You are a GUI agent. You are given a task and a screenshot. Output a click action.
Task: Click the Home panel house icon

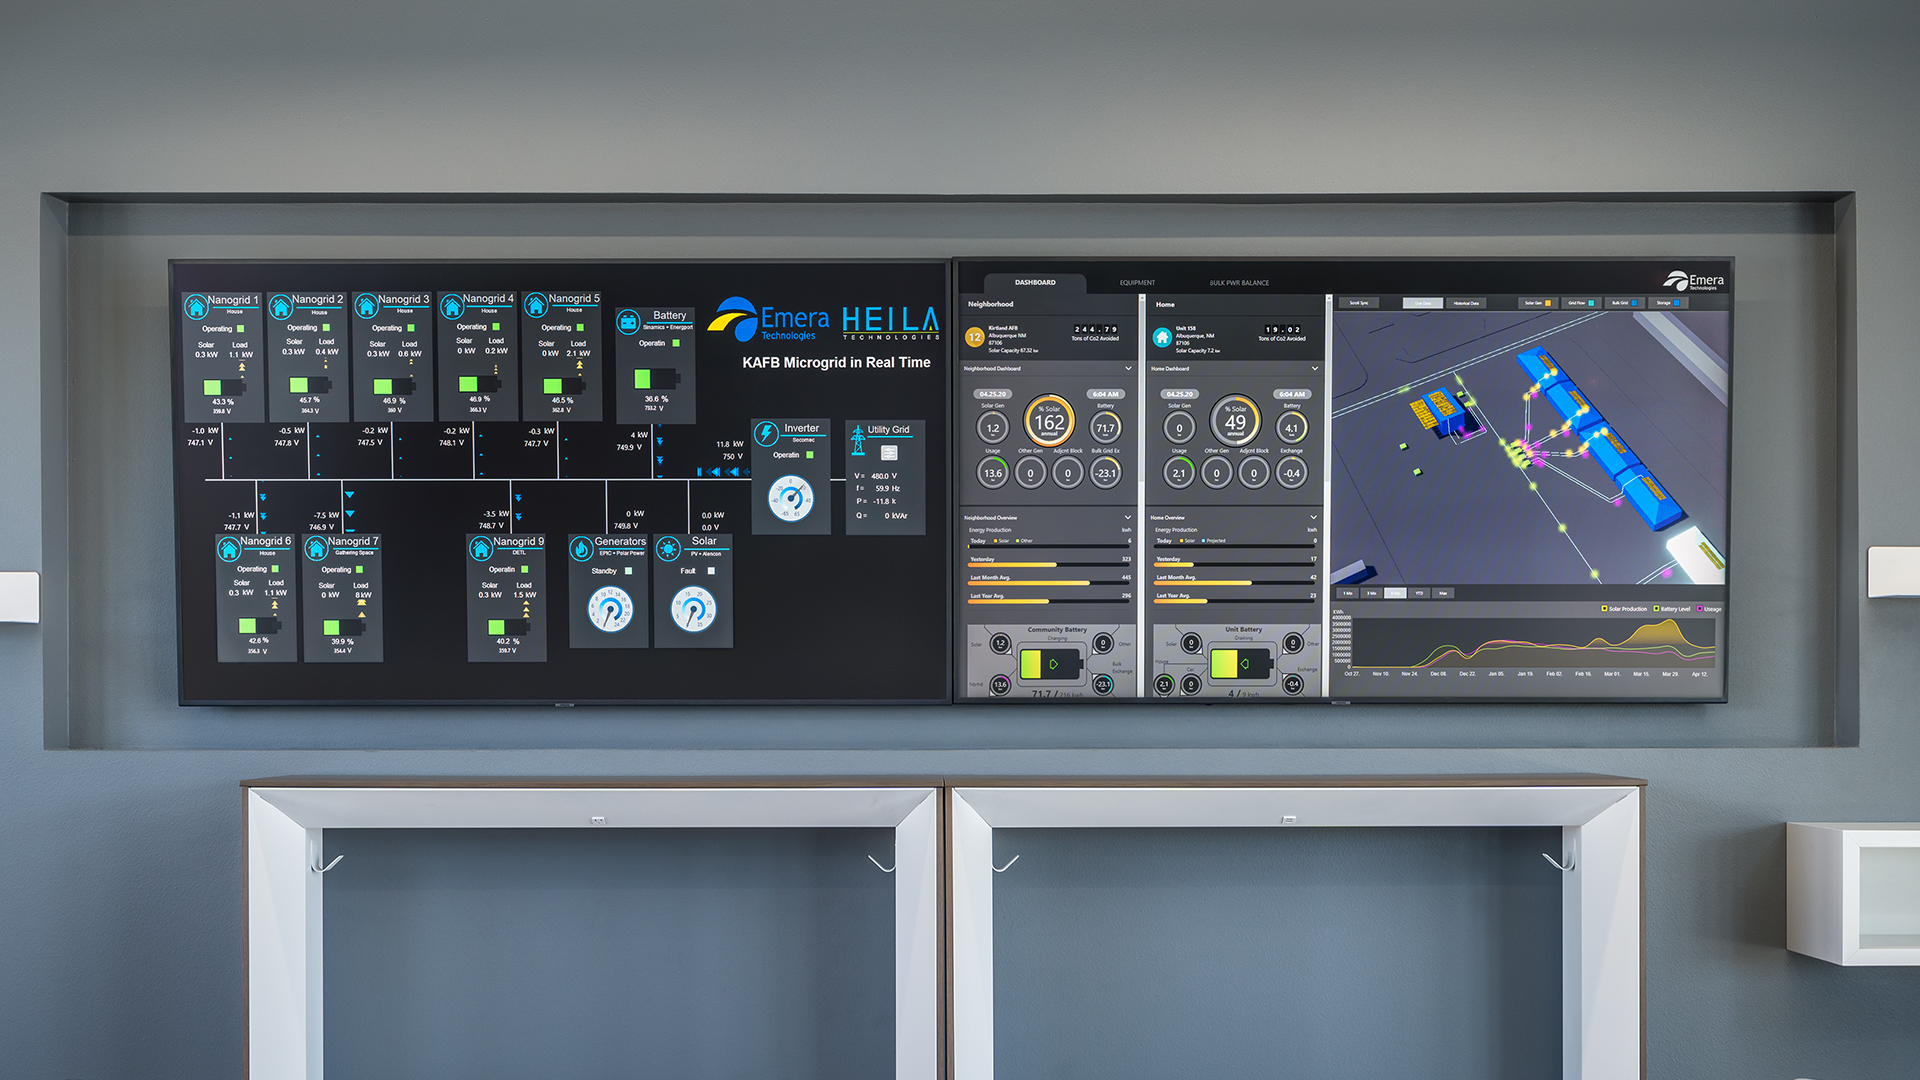click(x=1162, y=337)
